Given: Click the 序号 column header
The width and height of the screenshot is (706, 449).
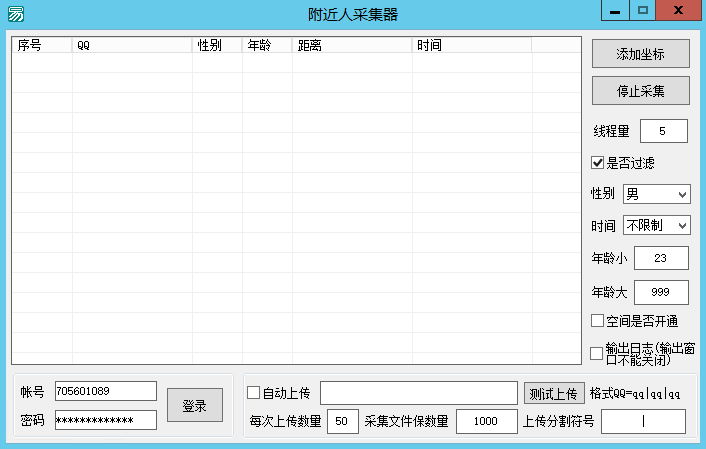Looking at the screenshot, I should click(x=41, y=46).
